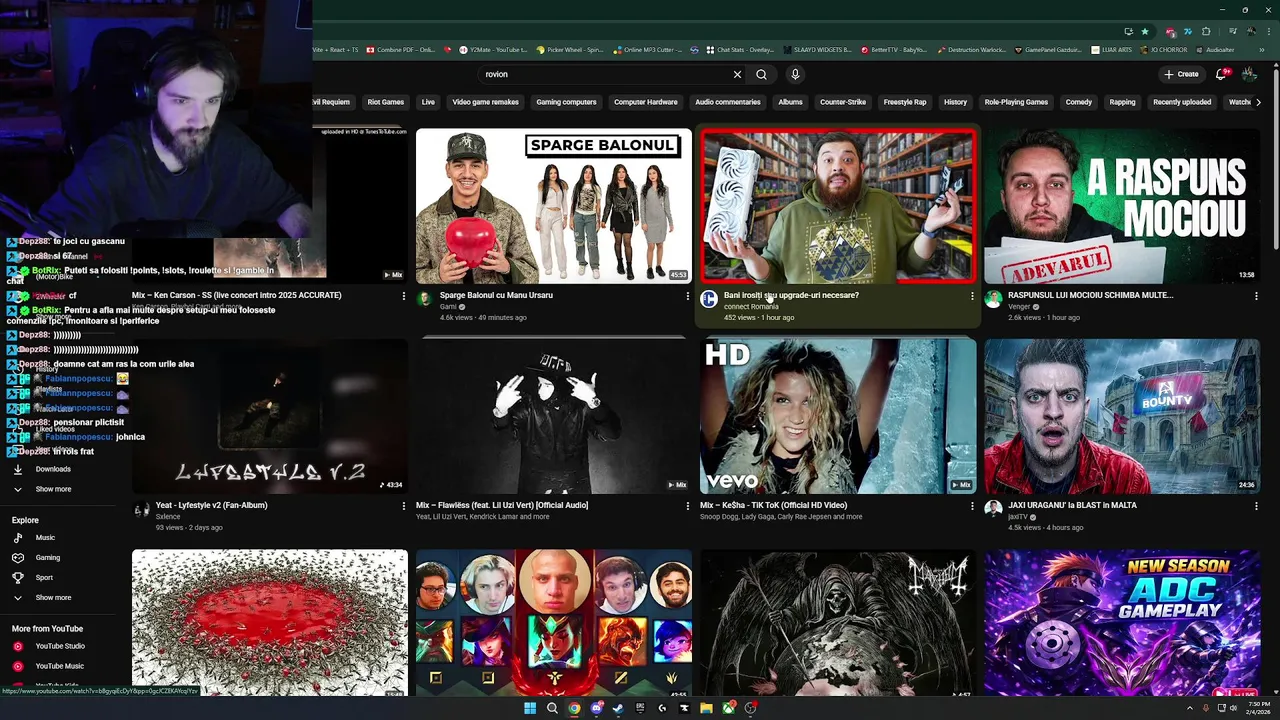Screen dimensions: 1280x720
Task: Open the Y2Mate bookmark
Action: [x=492, y=49]
